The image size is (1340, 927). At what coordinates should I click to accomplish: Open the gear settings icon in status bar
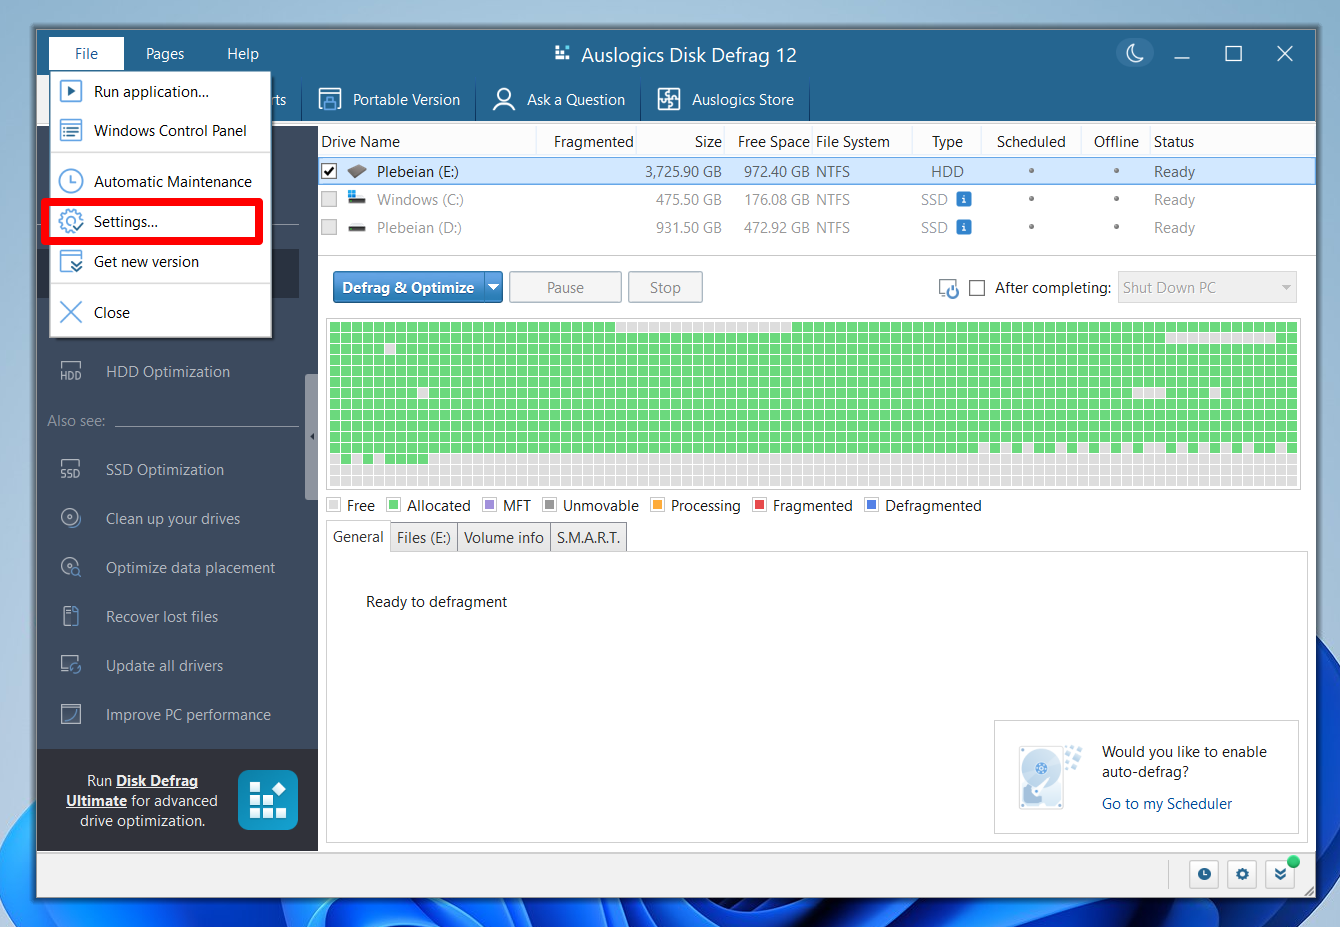point(1242,874)
